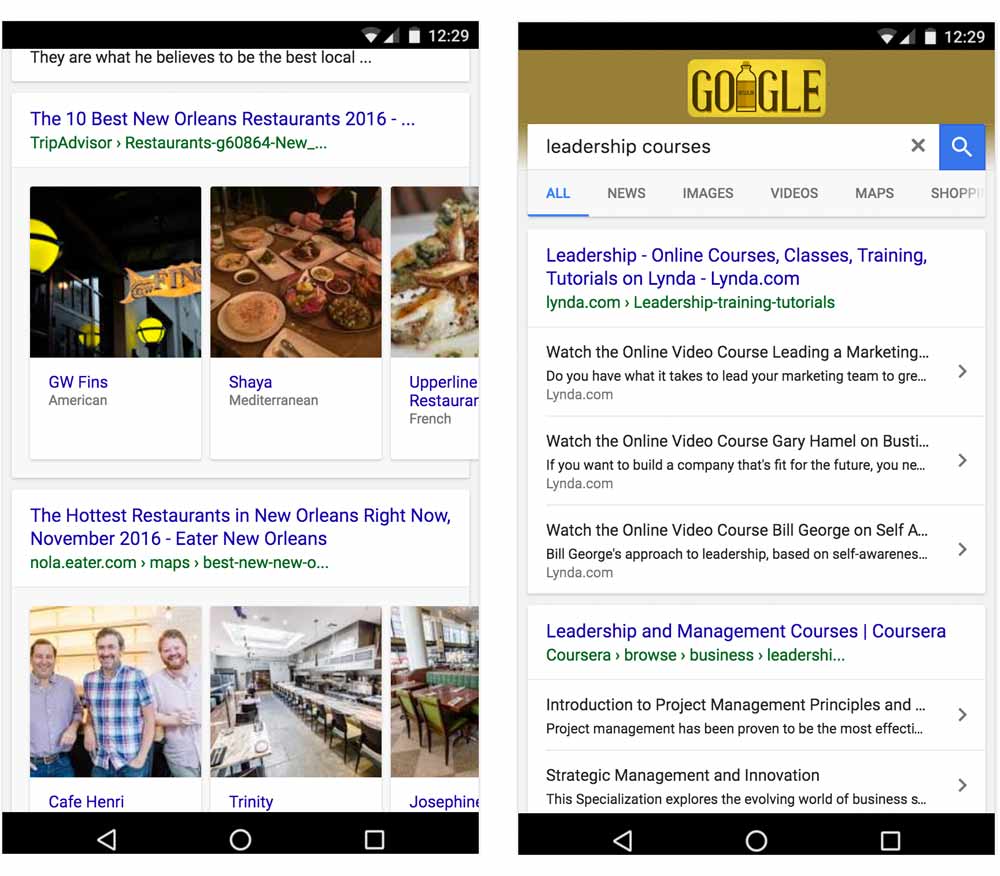Open the Upperline Restaurant link

tap(443, 391)
